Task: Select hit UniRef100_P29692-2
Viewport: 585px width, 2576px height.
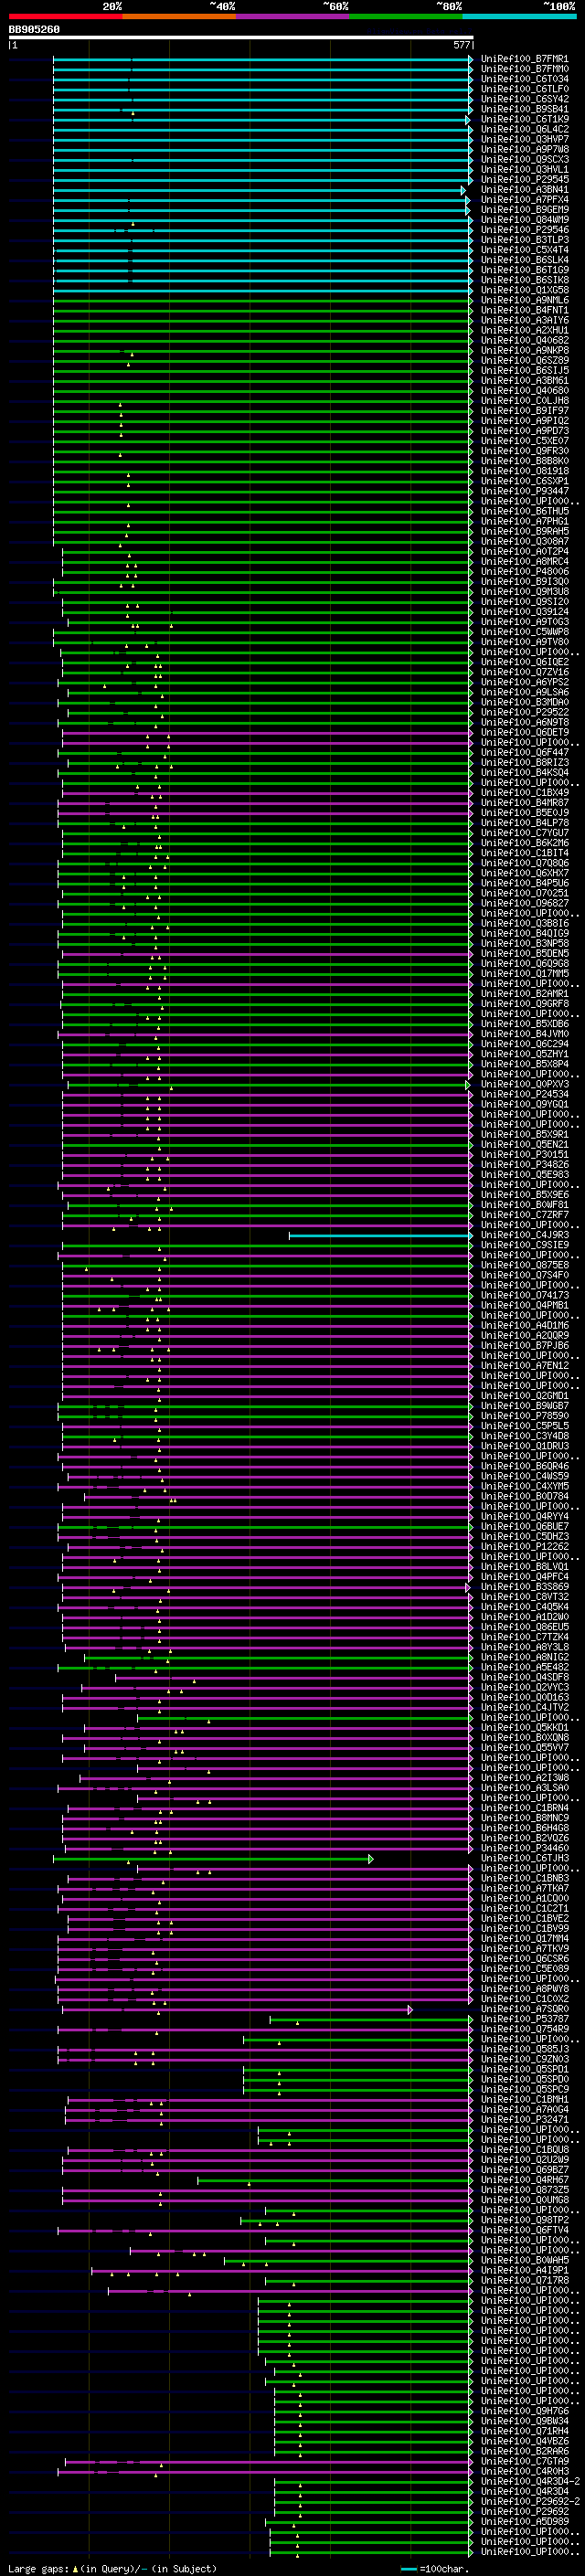Action: tap(530, 2501)
